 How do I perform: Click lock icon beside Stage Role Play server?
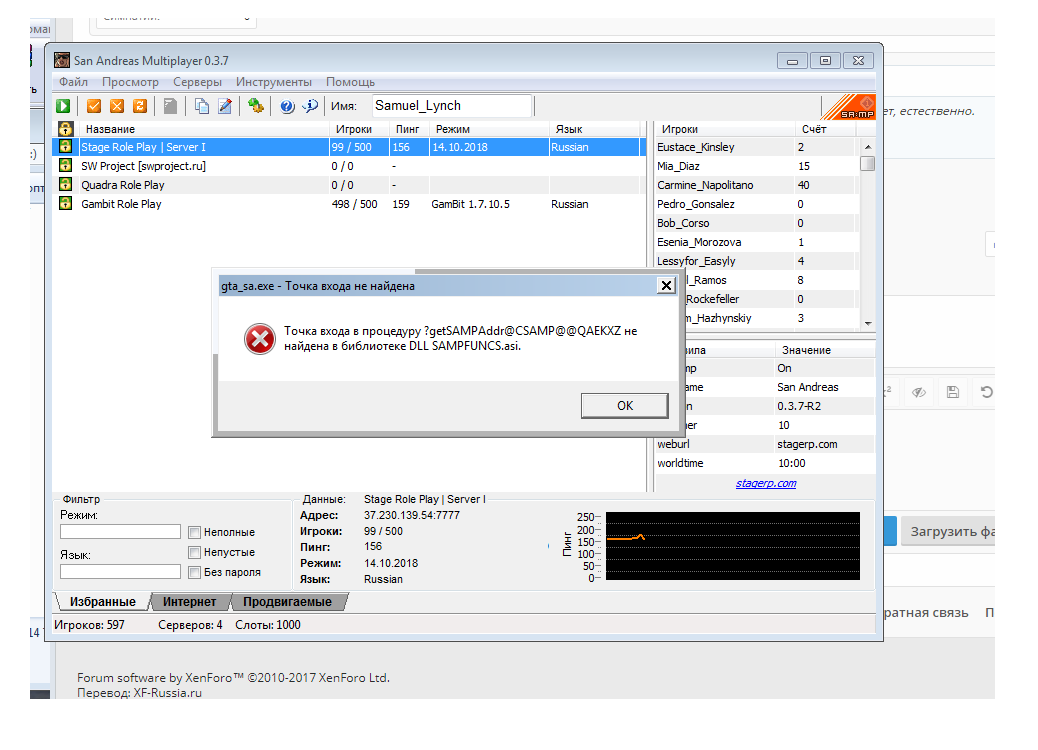(66, 146)
